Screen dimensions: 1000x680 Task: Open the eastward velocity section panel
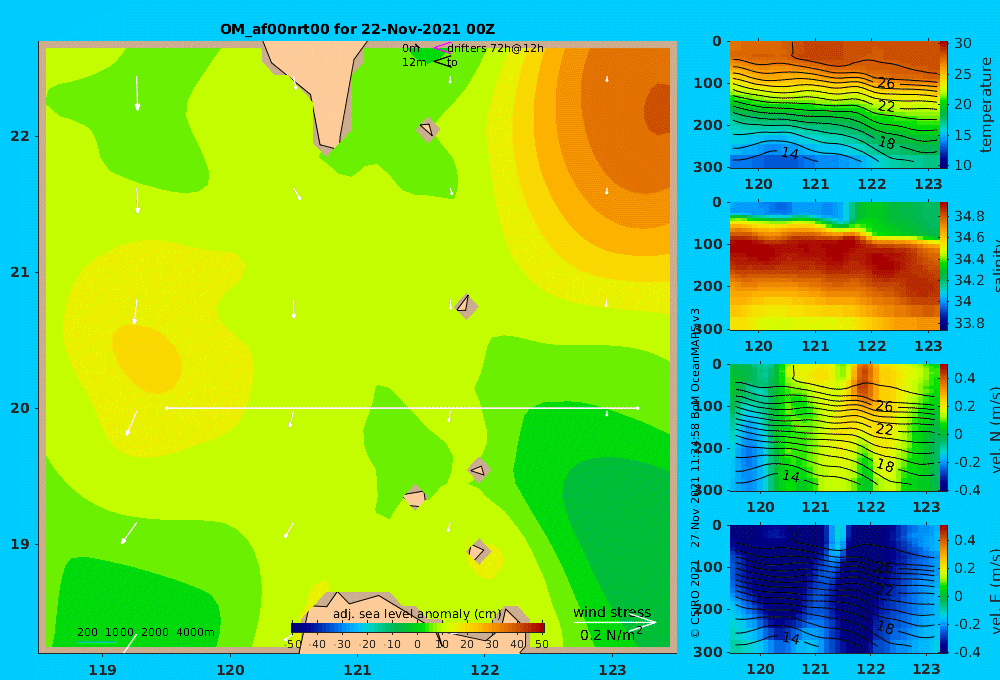(834, 589)
